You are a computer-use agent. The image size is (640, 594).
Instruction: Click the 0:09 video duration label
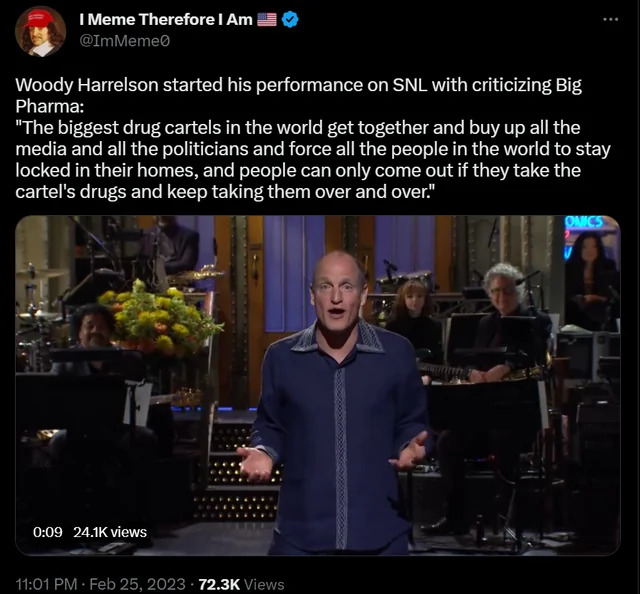[x=48, y=532]
